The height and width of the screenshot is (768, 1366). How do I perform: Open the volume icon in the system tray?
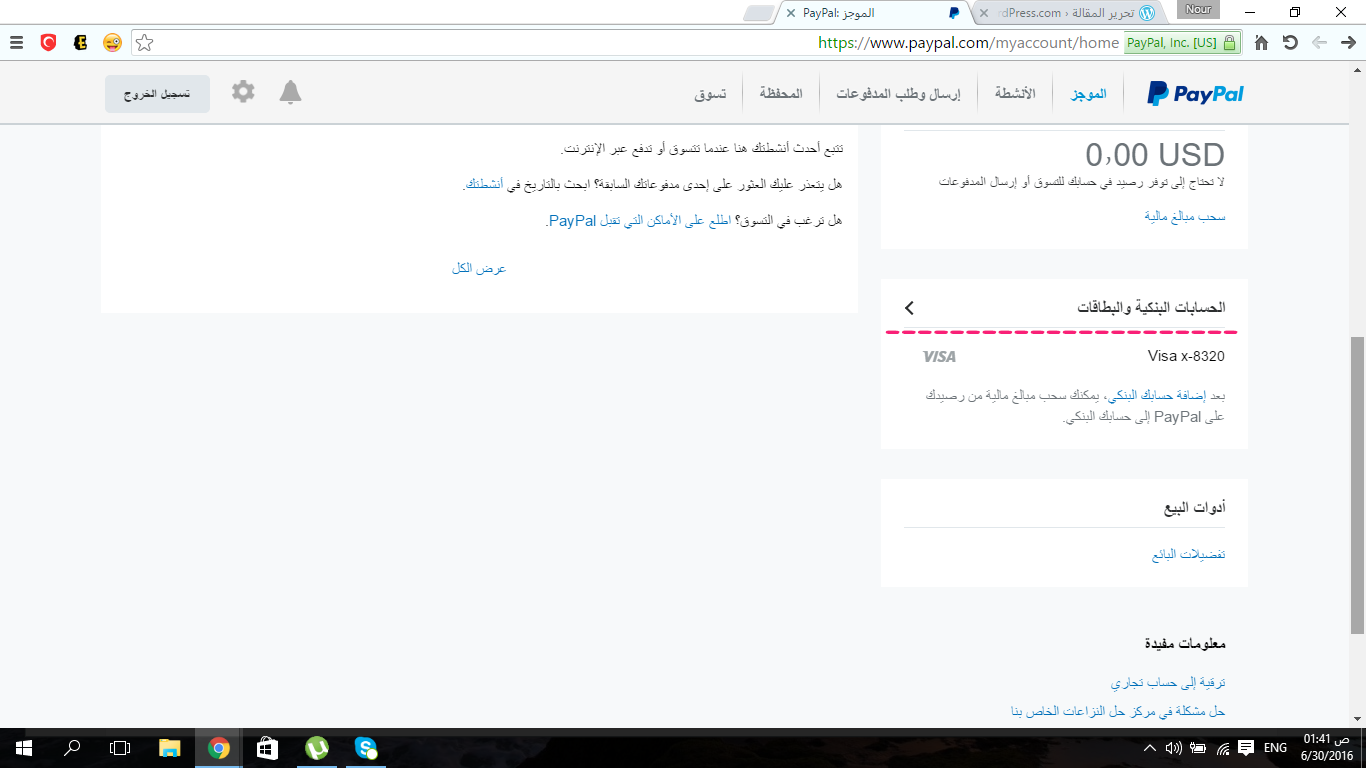(x=1172, y=748)
